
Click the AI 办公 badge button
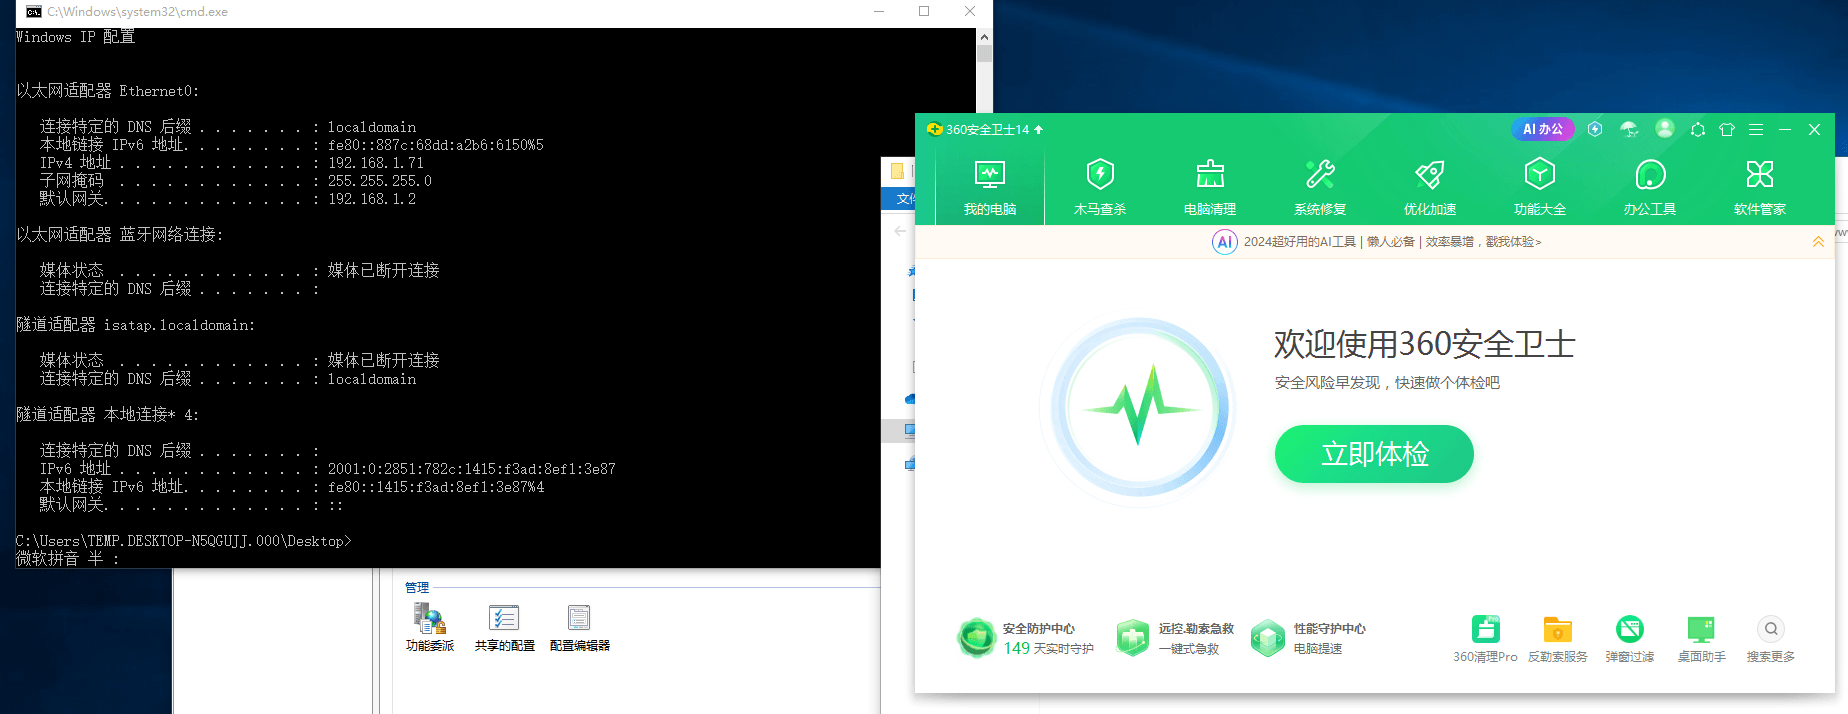tap(1542, 129)
